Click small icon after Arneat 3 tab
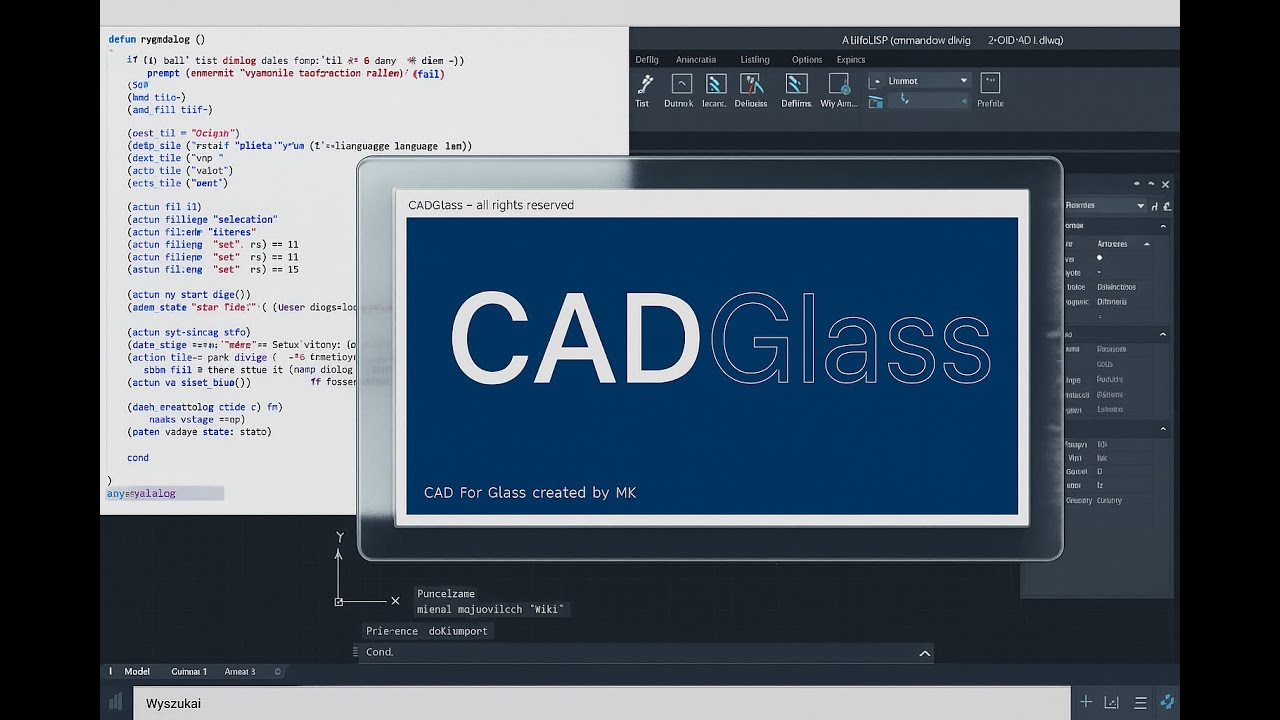 coord(278,672)
